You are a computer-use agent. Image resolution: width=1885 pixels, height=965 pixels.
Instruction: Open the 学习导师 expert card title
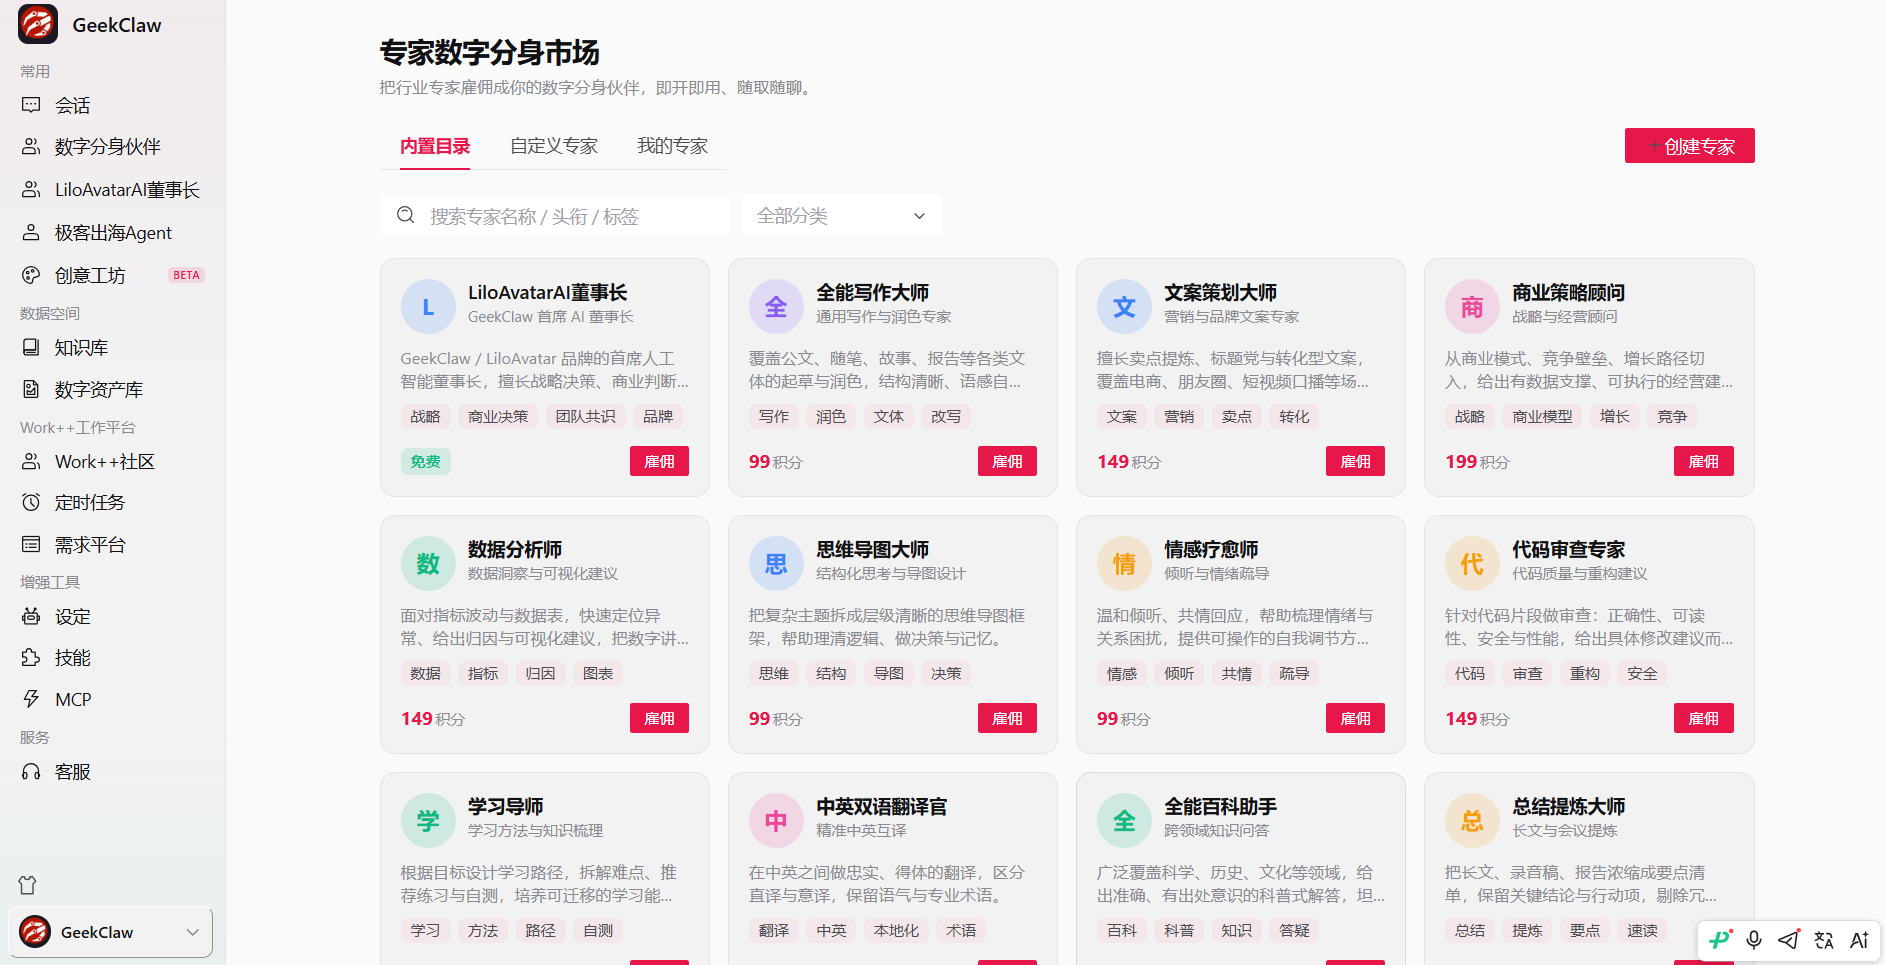tap(506, 806)
